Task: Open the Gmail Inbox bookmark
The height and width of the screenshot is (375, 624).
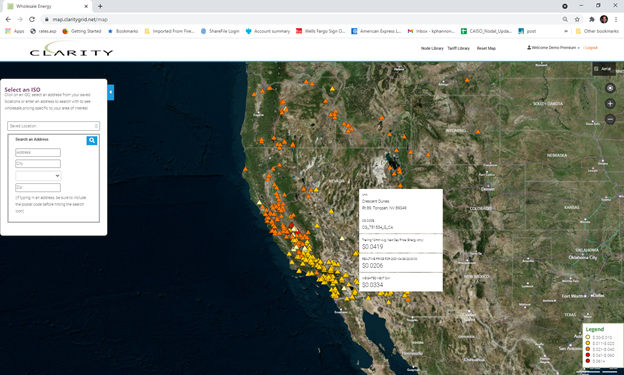Action: click(431, 31)
